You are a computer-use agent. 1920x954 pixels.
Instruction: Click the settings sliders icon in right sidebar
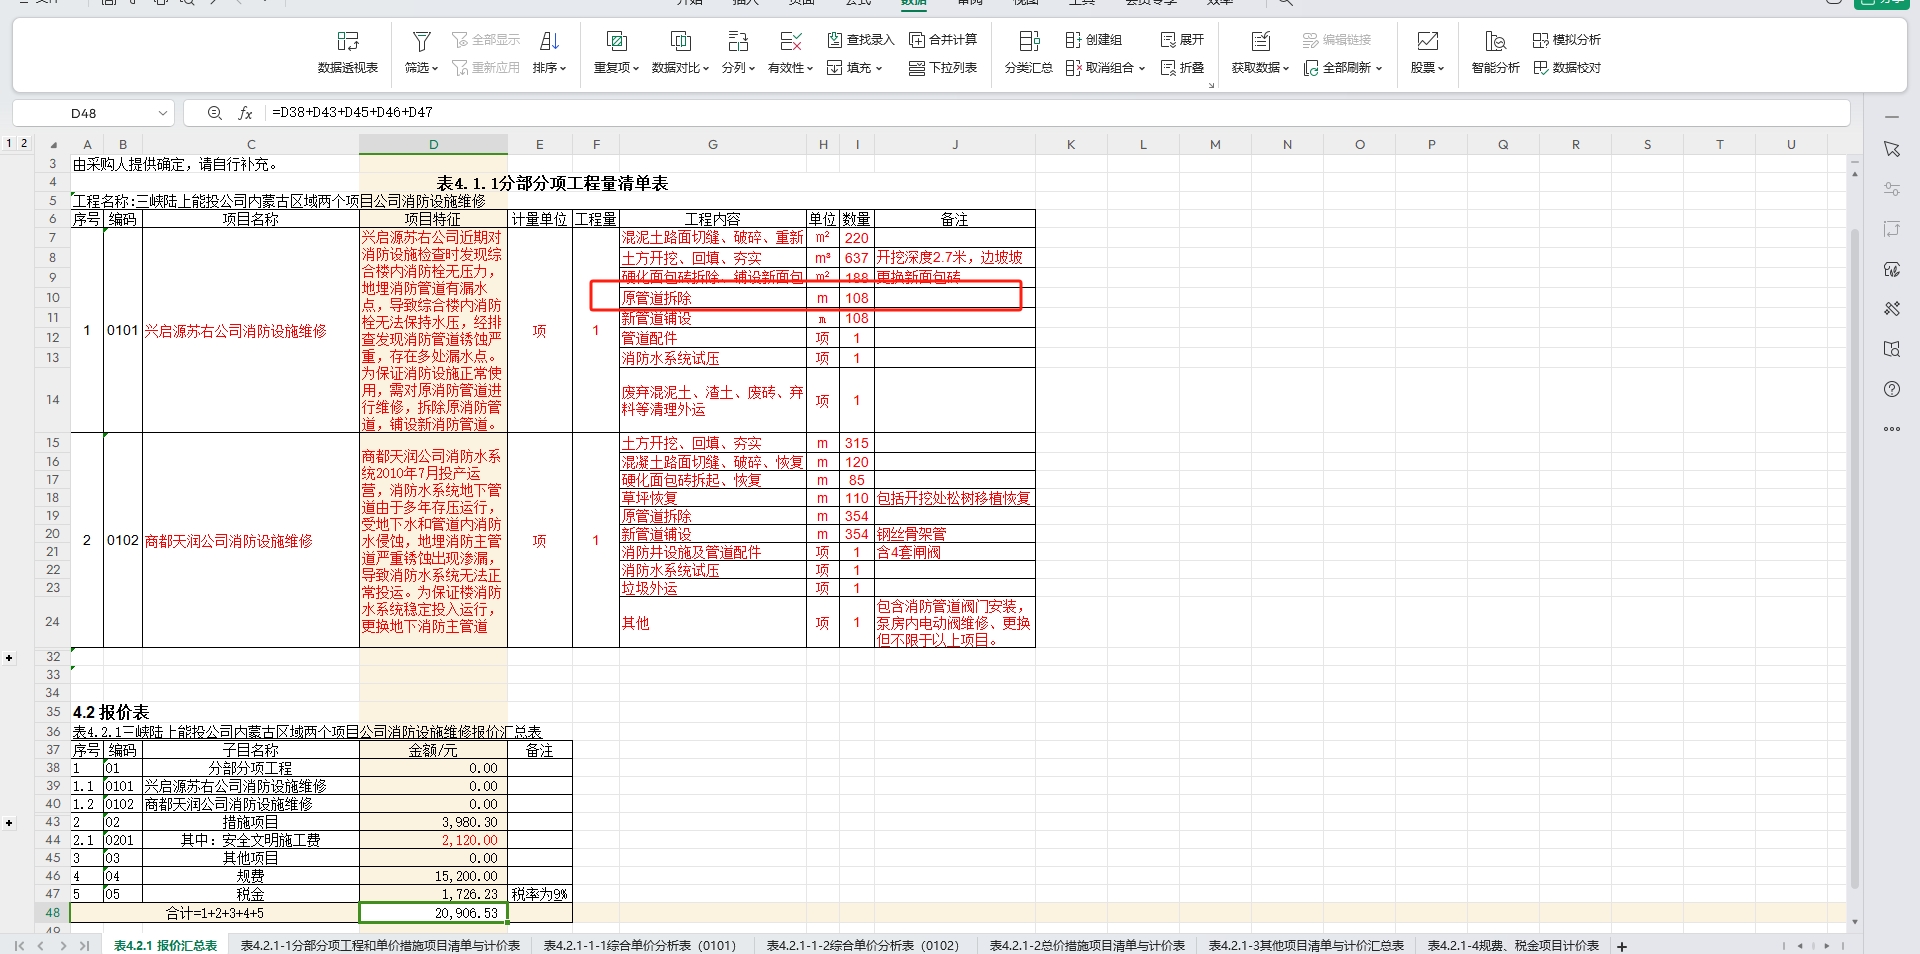click(1891, 189)
